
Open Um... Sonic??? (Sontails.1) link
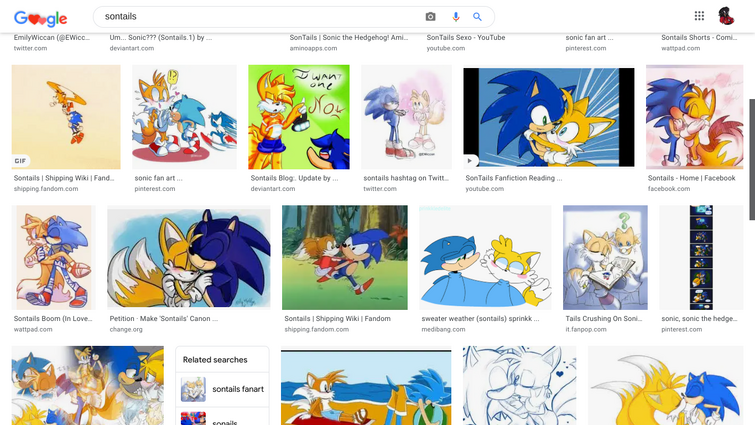[x=161, y=38]
